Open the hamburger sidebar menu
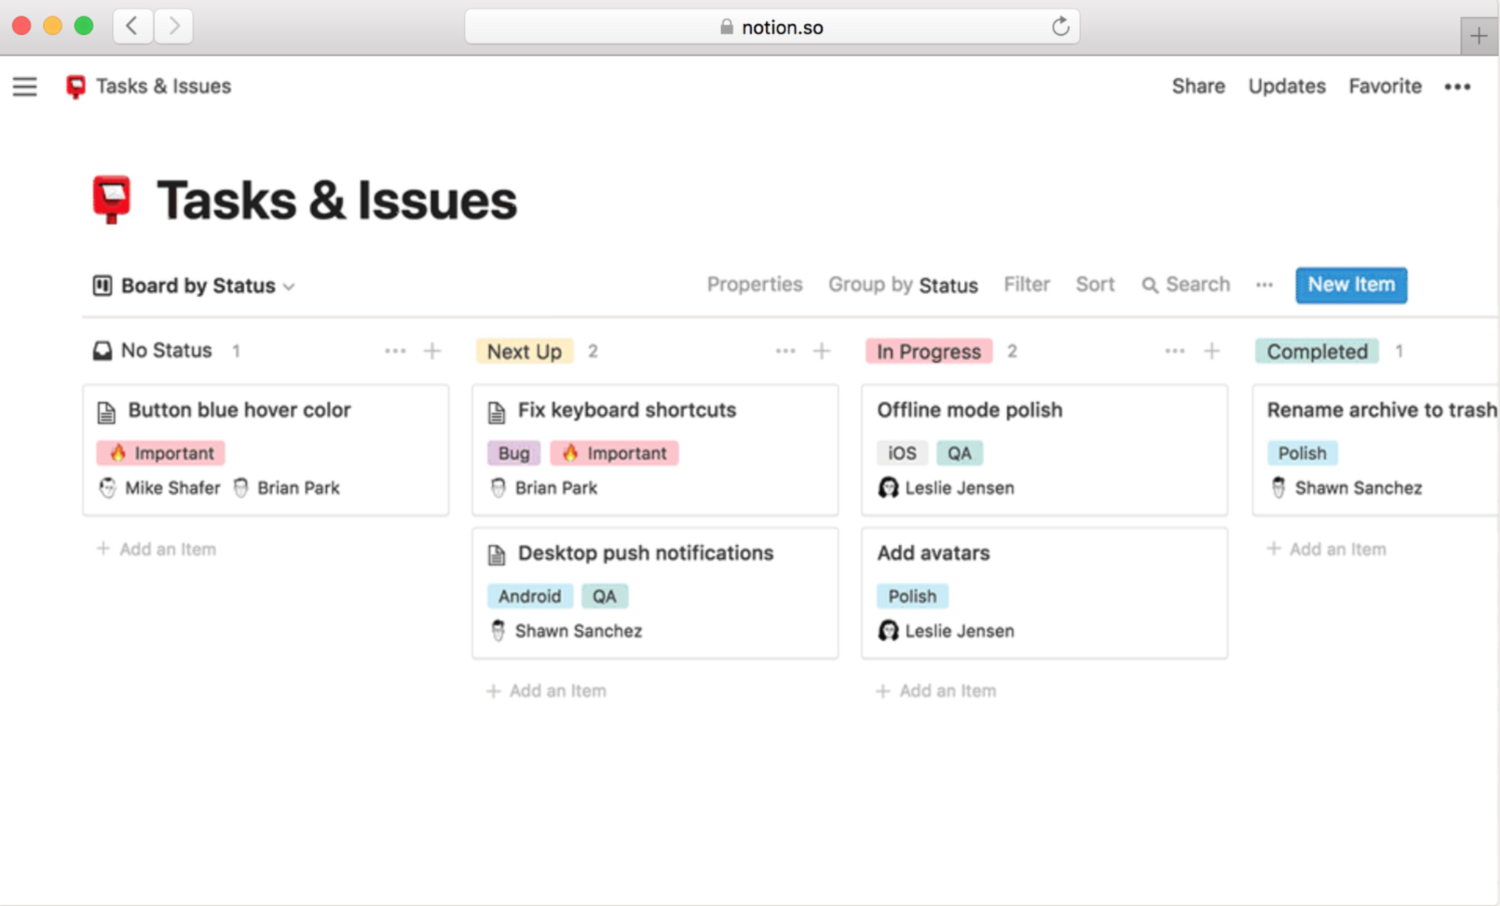This screenshot has width=1500, height=906. [25, 87]
